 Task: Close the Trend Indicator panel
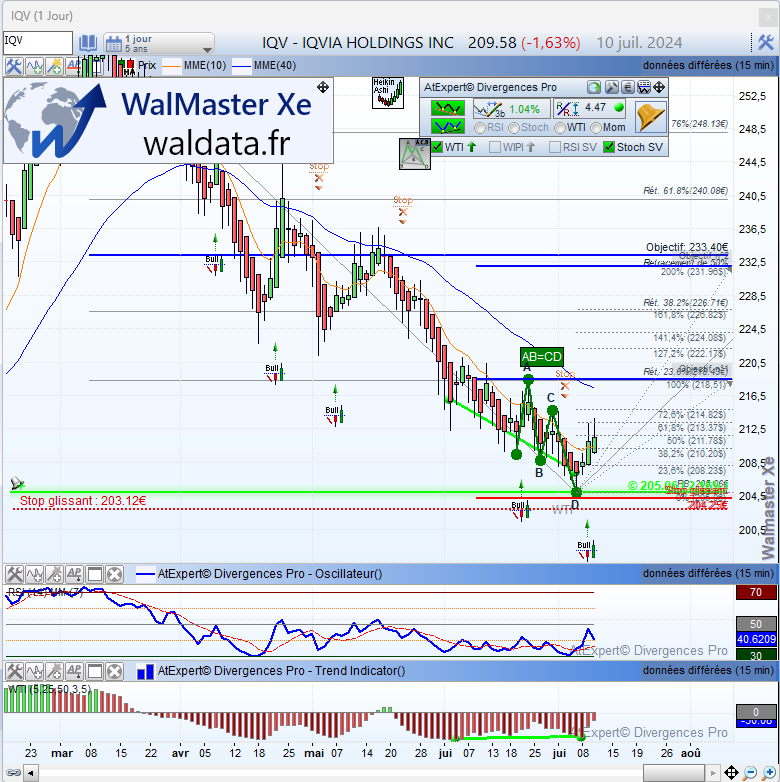point(115,671)
